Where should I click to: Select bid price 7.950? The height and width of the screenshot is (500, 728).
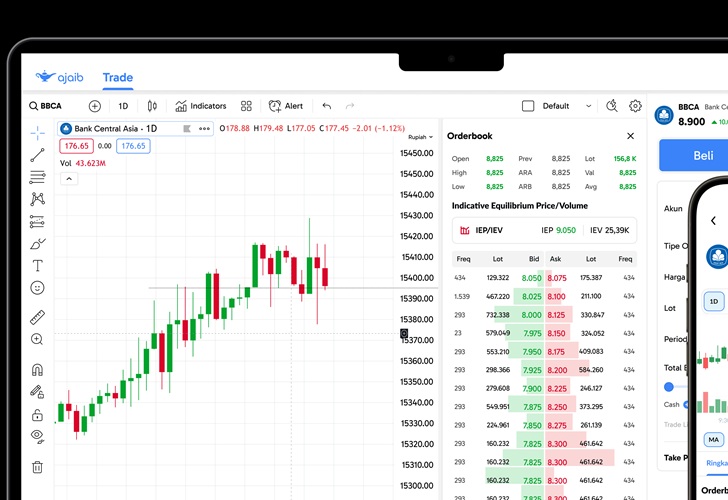[x=532, y=352]
